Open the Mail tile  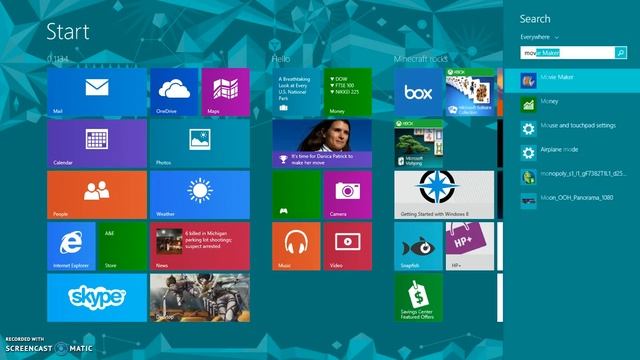coord(97,92)
